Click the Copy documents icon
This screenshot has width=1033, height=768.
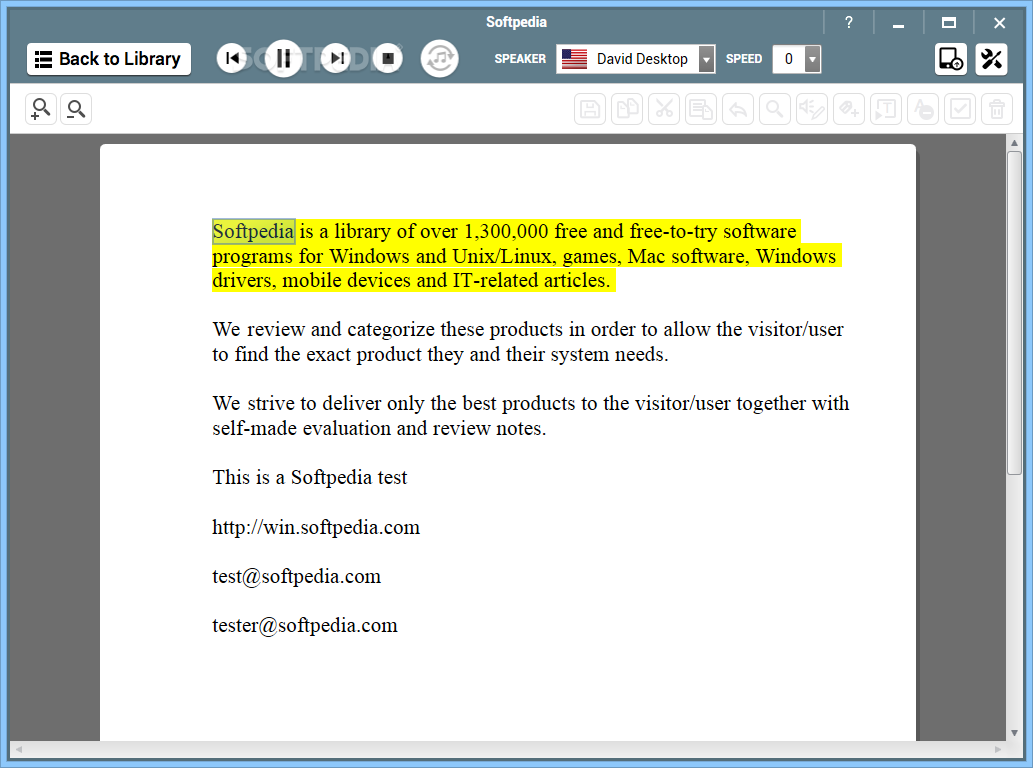(627, 109)
